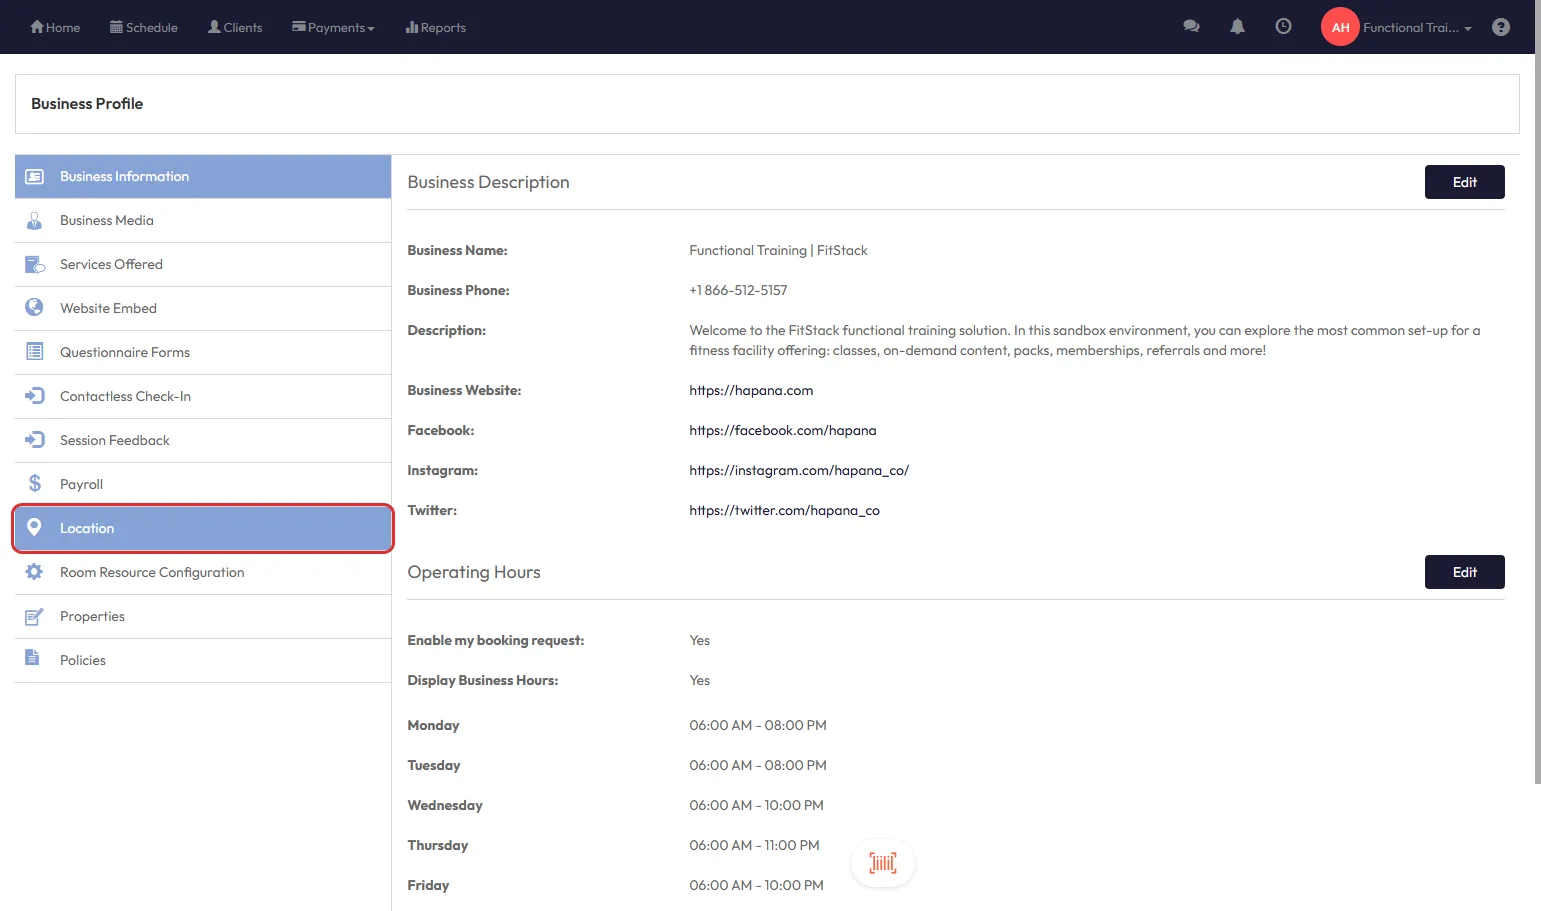Click the chat messages icon in top bar
1541x911 pixels.
(x=1191, y=27)
